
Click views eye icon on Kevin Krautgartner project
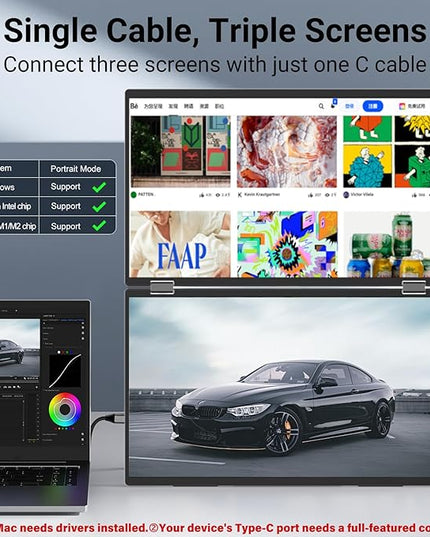327,195
